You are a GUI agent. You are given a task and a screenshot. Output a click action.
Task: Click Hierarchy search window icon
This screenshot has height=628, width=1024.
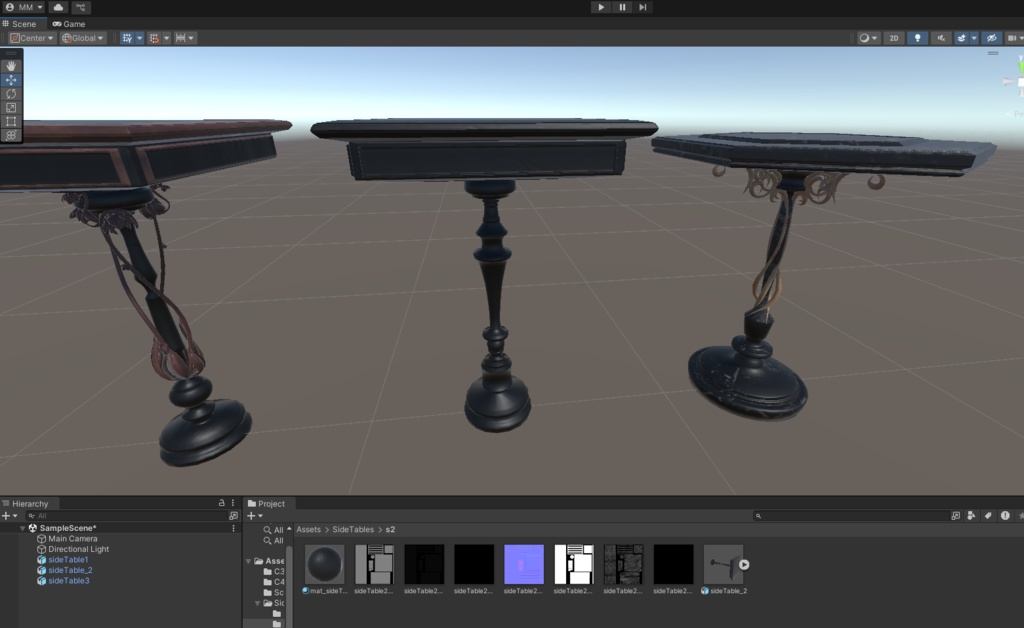click(233, 516)
